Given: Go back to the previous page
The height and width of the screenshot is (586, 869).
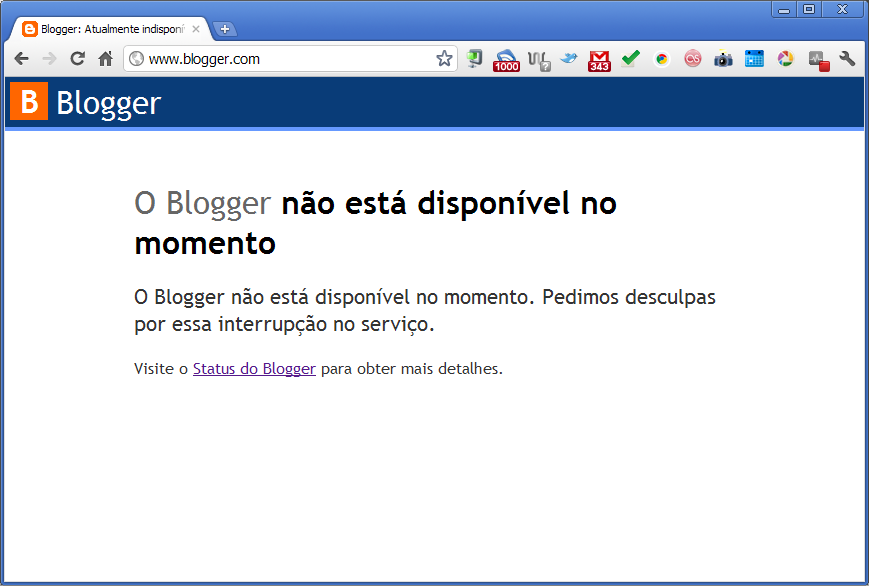Looking at the screenshot, I should tap(21, 59).
